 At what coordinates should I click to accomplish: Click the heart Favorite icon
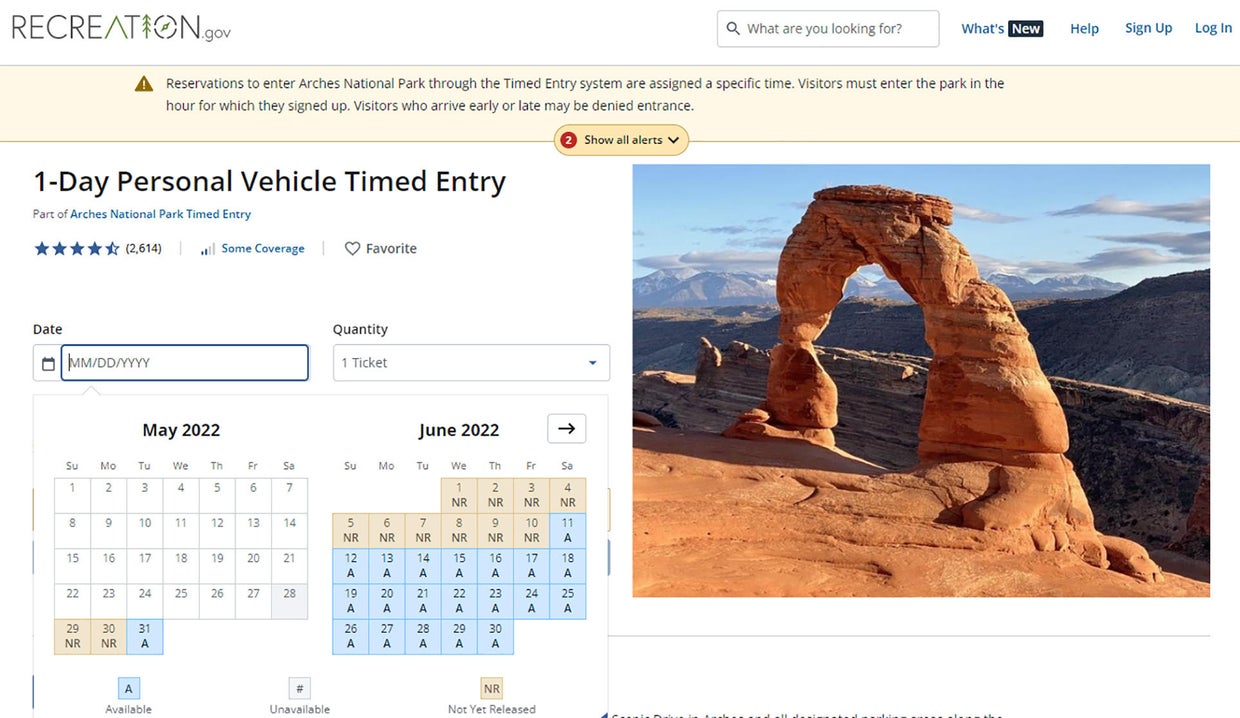click(352, 249)
